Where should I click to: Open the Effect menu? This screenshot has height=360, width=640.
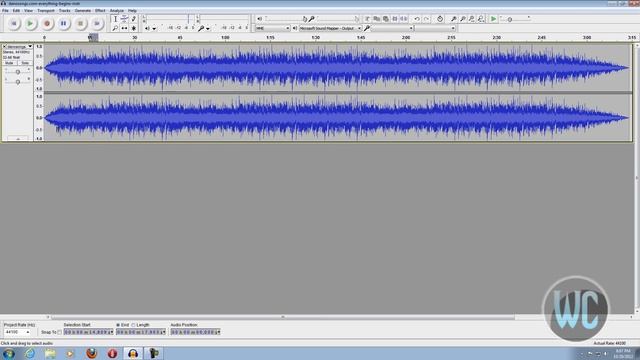pyautogui.click(x=100, y=11)
